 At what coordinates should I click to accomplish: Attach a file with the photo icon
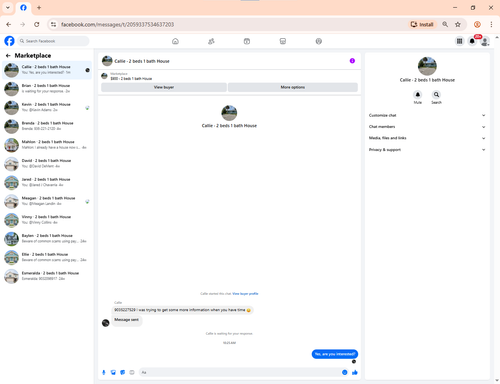point(113,372)
